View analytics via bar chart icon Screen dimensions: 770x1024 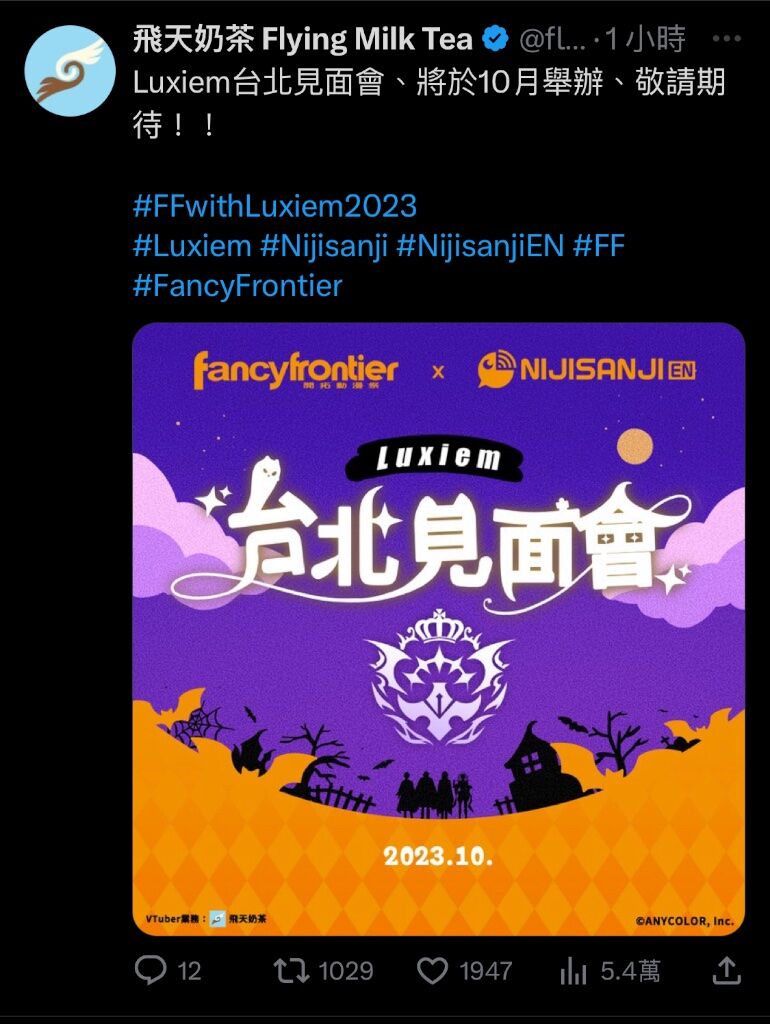[573, 971]
